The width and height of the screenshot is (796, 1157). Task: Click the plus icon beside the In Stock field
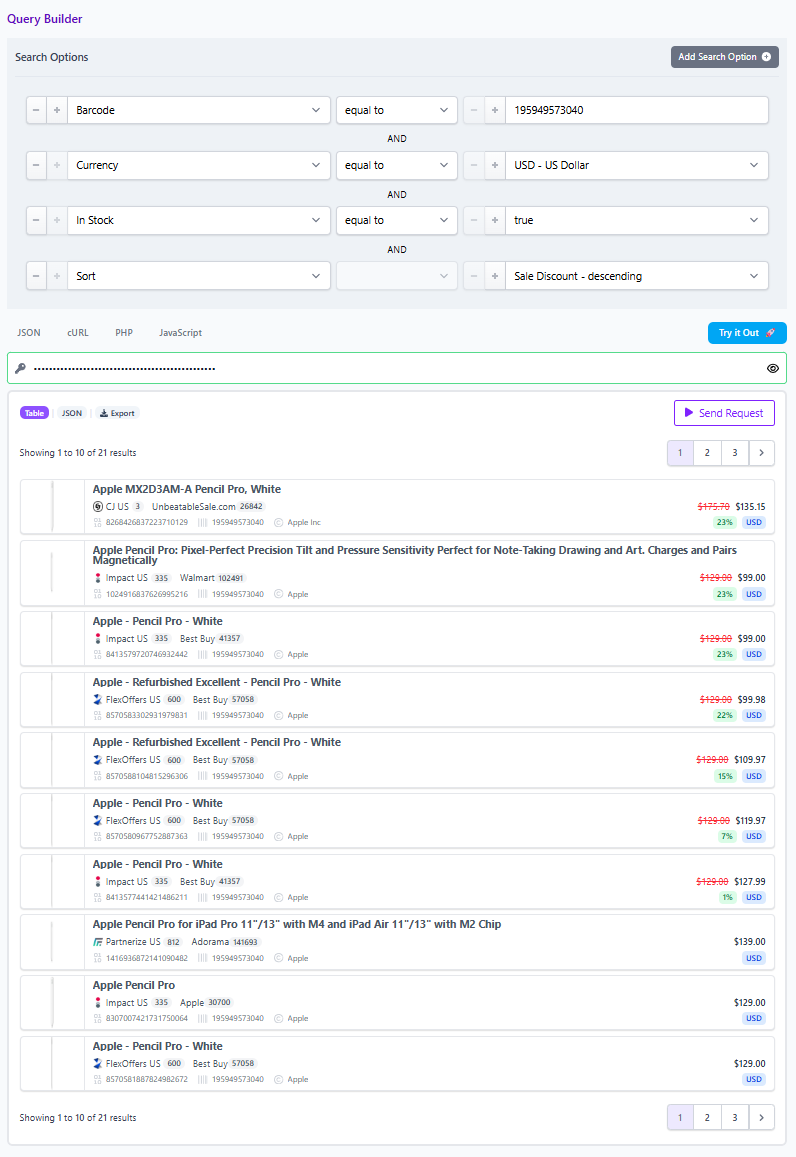(x=57, y=221)
